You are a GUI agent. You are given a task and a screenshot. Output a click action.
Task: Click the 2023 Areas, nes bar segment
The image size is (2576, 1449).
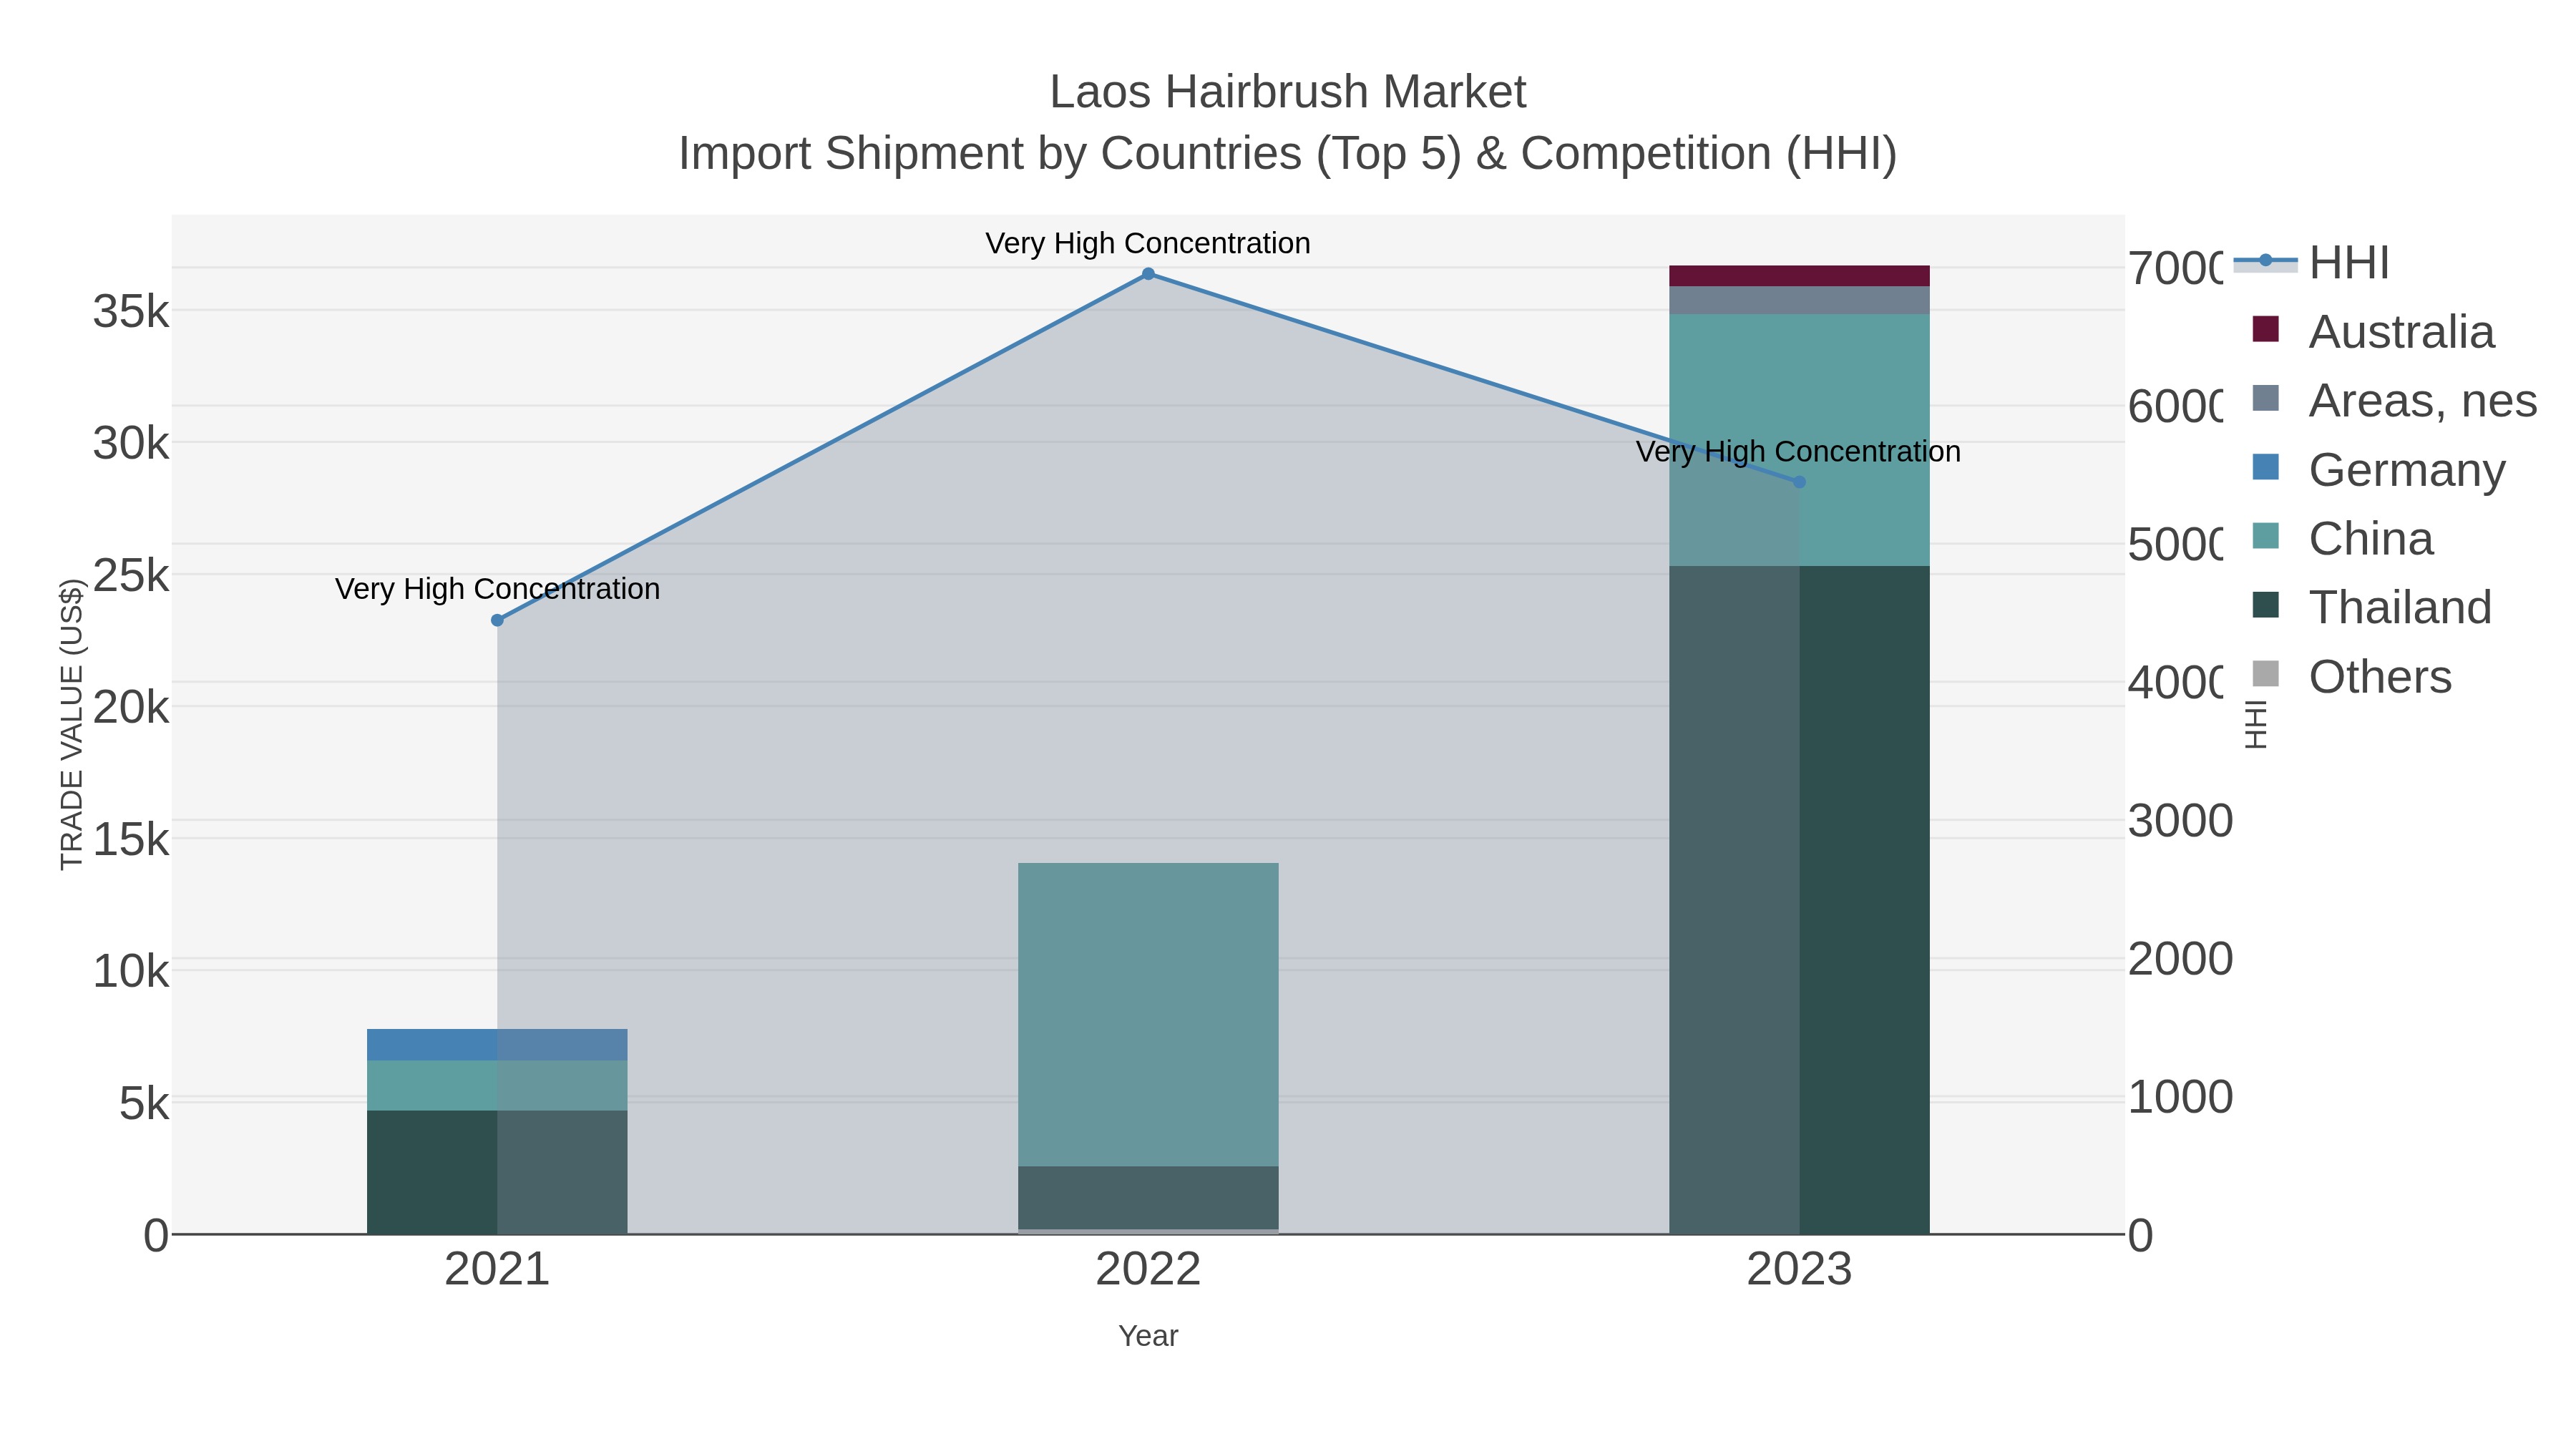click(1799, 301)
